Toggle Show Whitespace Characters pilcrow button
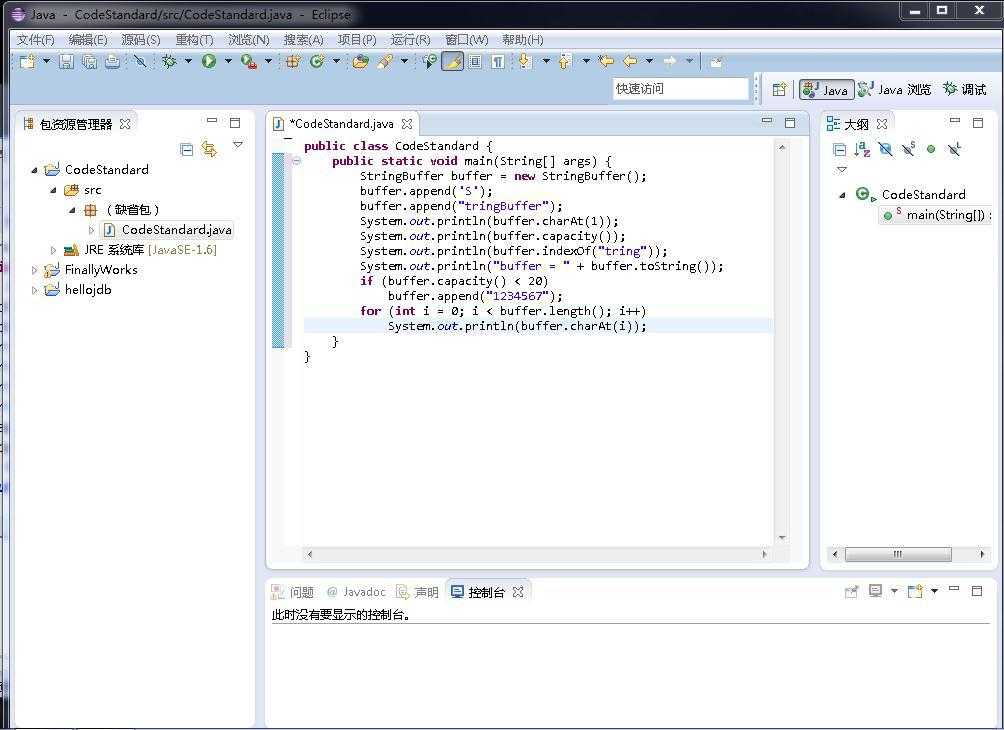 (x=498, y=61)
